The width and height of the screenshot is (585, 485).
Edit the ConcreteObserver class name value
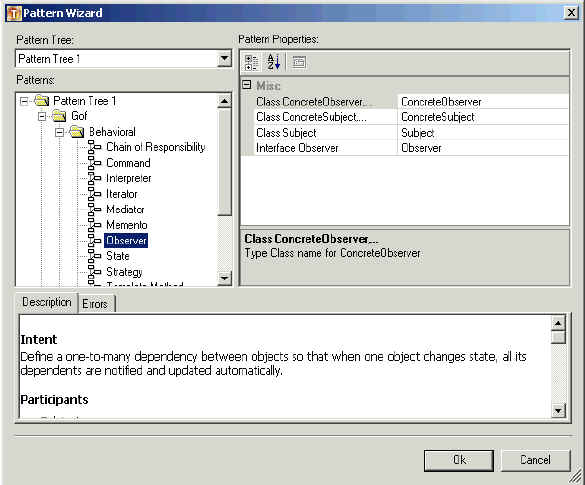tap(483, 102)
